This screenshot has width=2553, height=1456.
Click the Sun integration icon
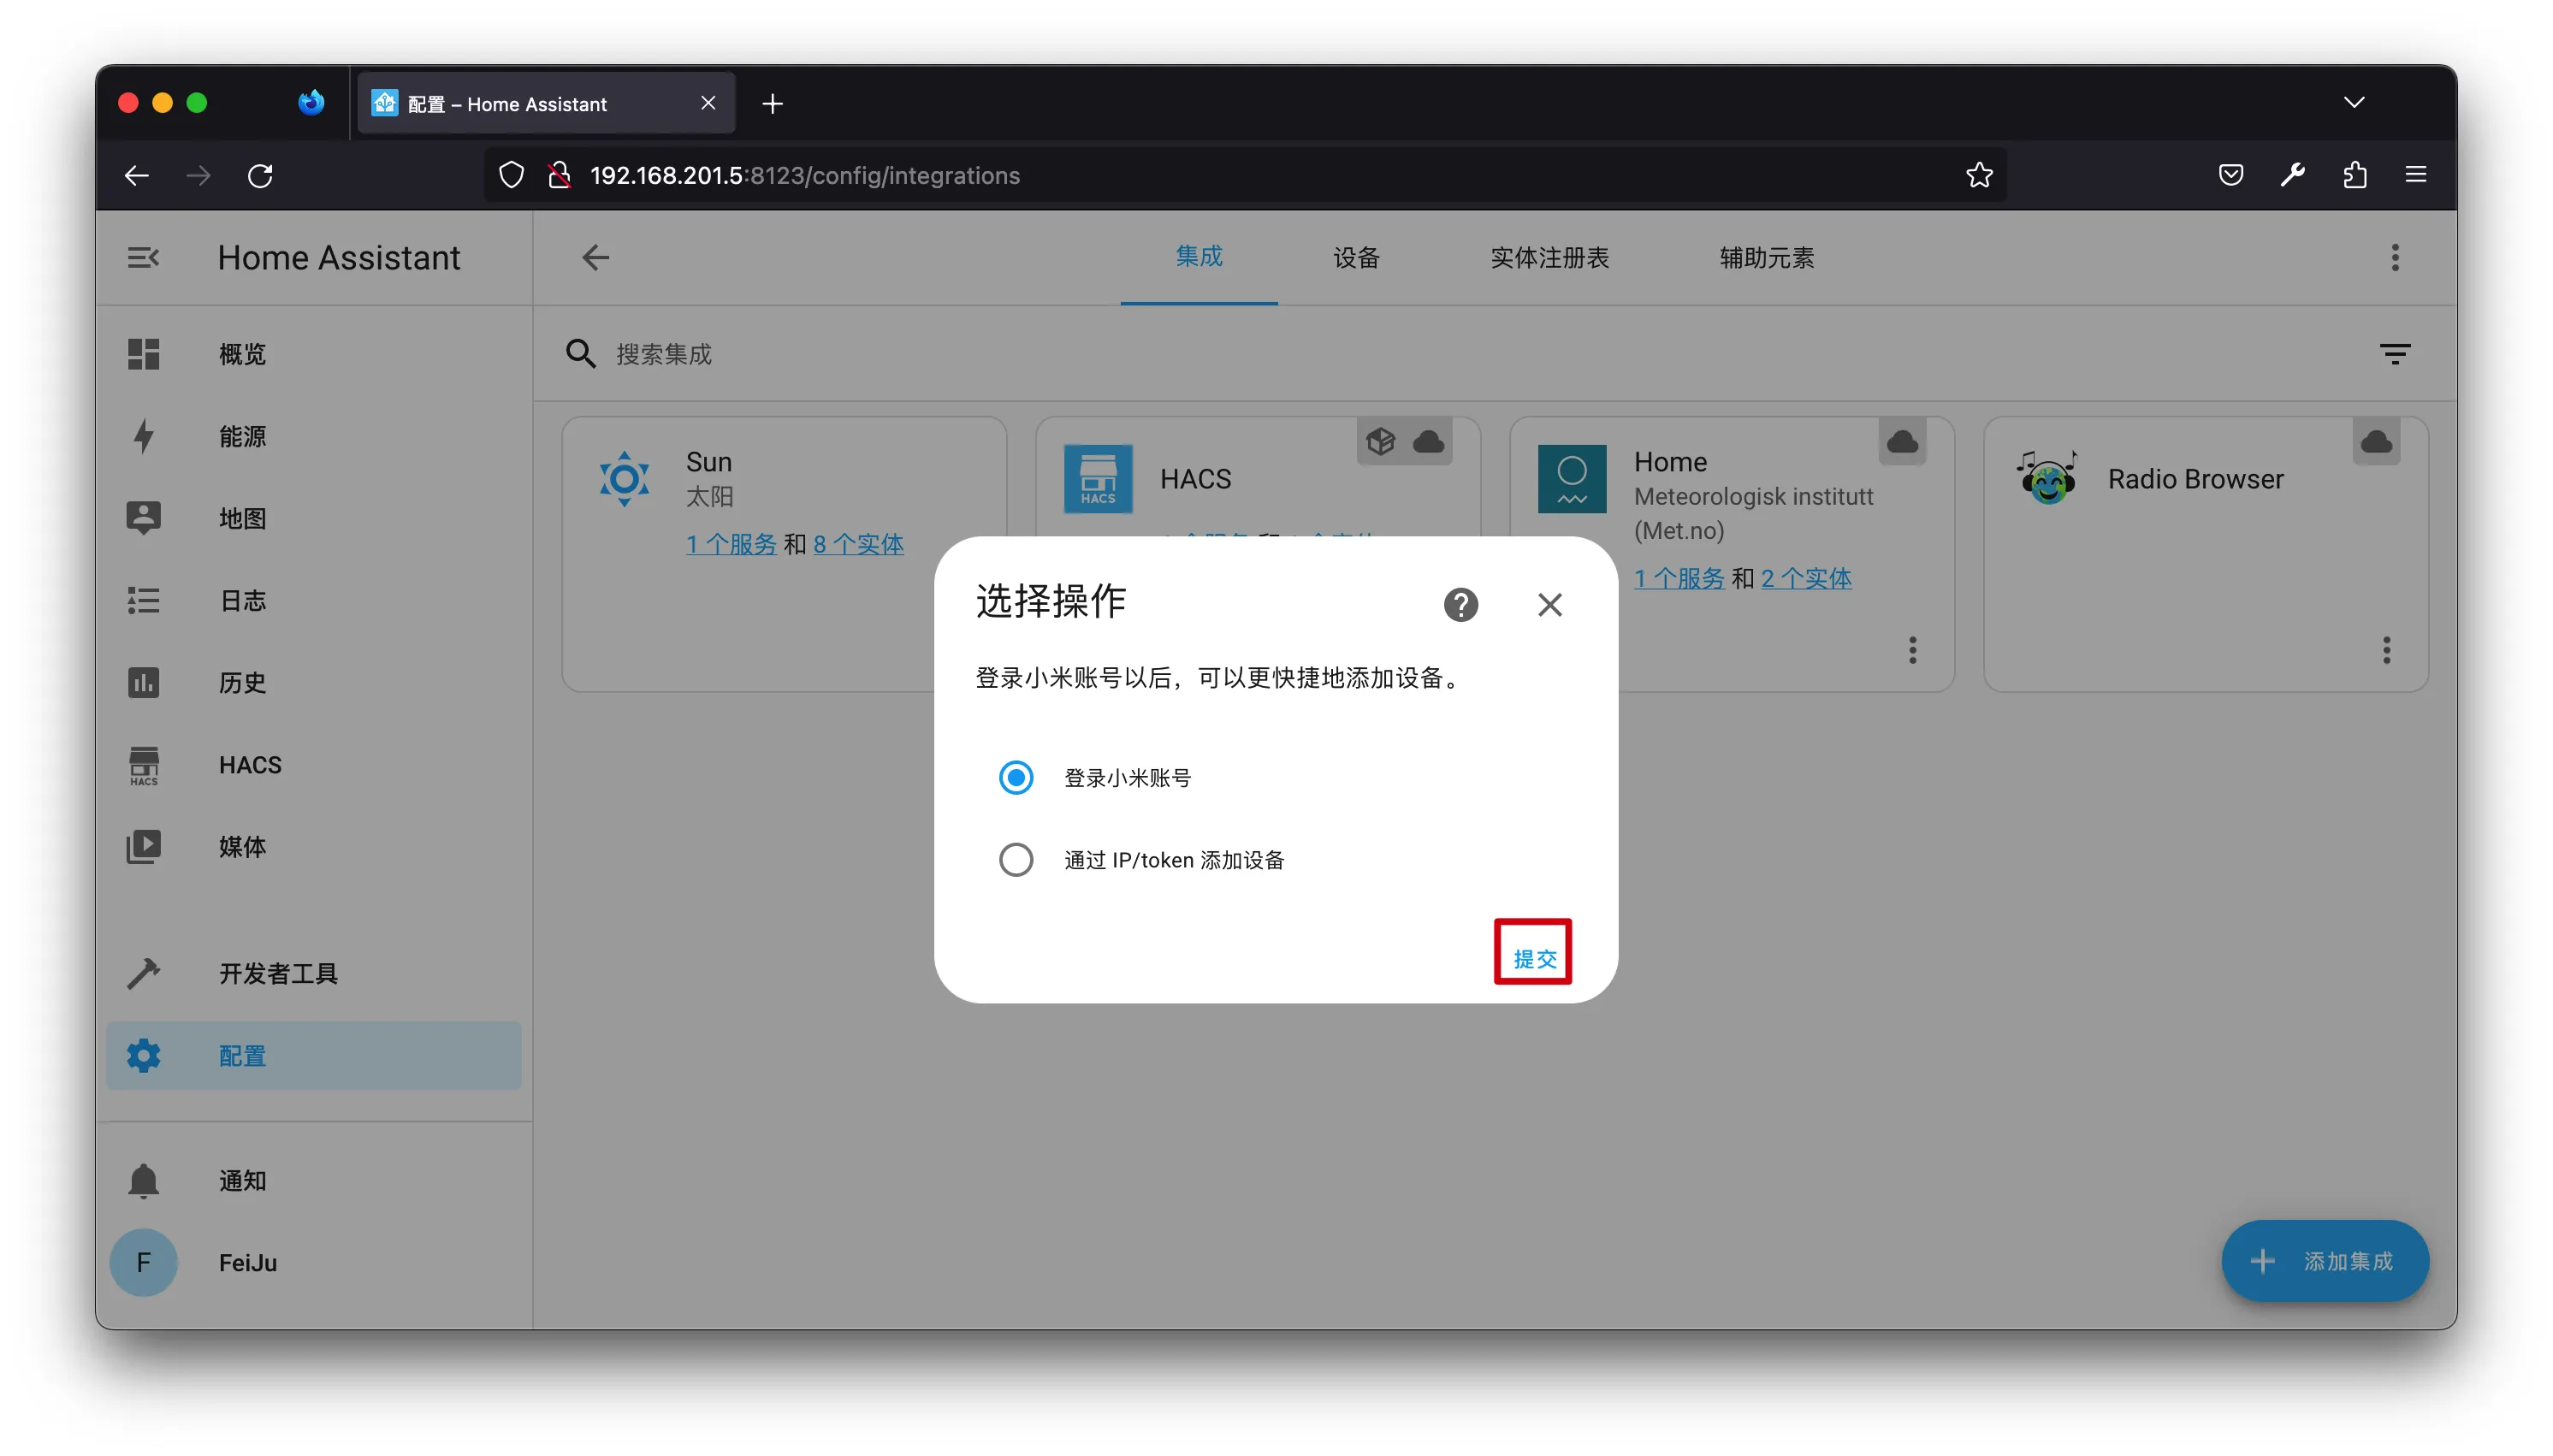pyautogui.click(x=624, y=479)
